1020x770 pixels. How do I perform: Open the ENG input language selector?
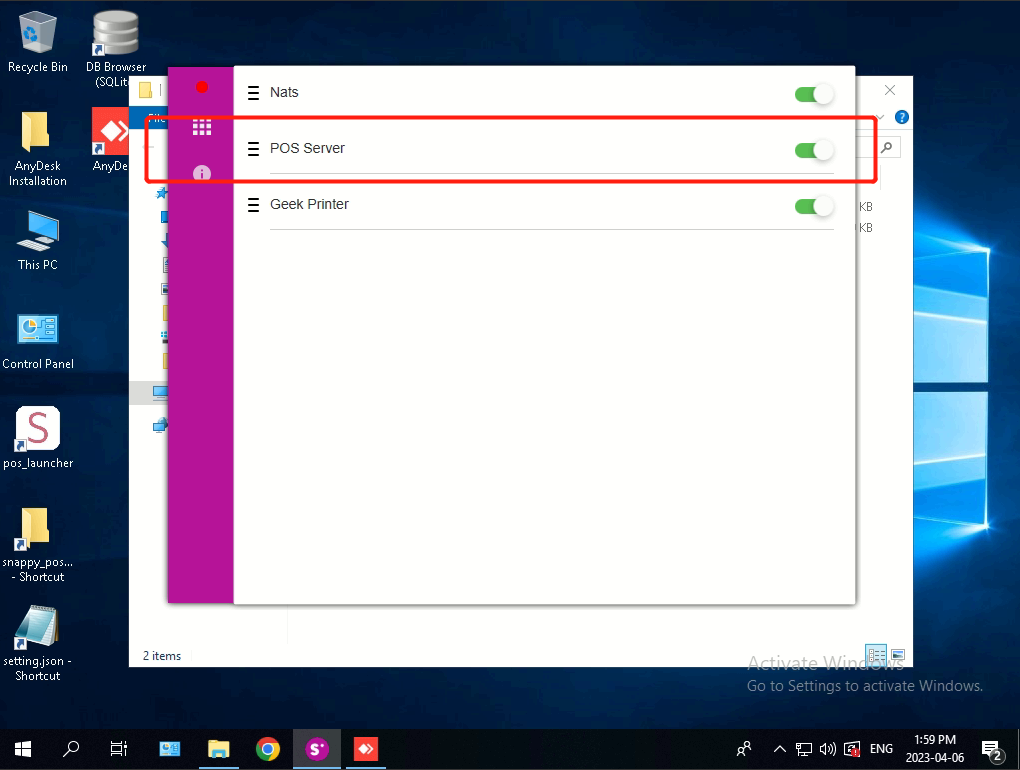(x=881, y=748)
